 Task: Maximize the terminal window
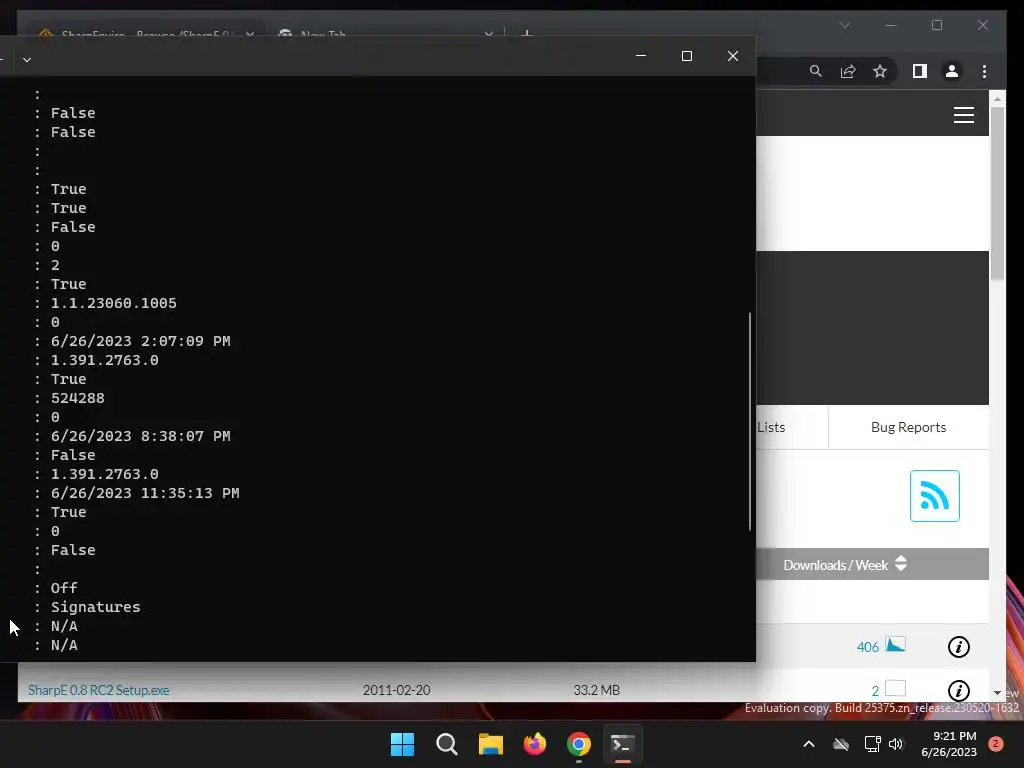tap(686, 56)
